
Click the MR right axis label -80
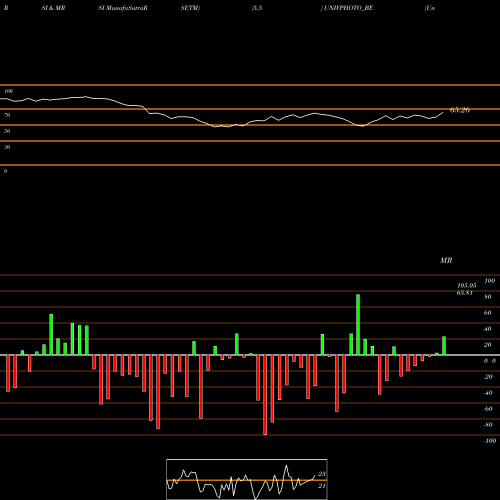pos(488,425)
